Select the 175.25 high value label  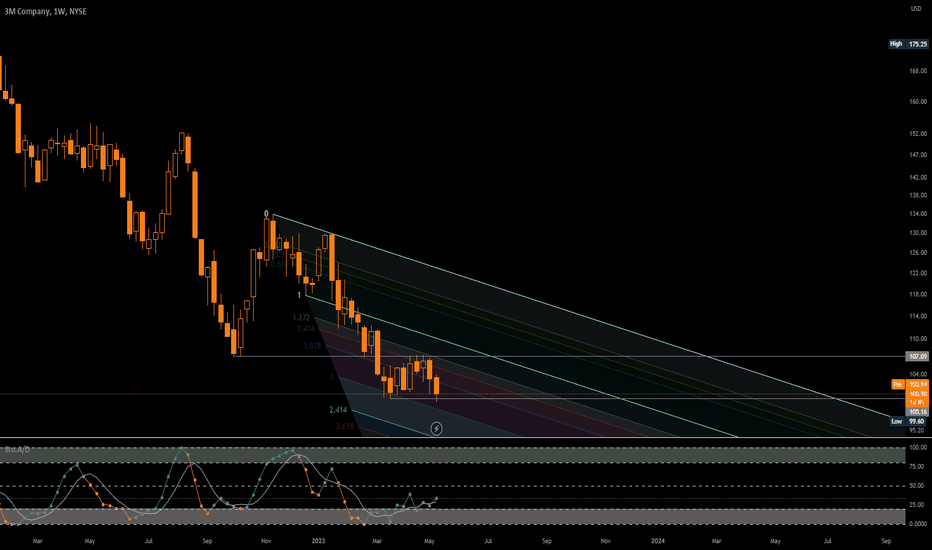[x=918, y=44]
